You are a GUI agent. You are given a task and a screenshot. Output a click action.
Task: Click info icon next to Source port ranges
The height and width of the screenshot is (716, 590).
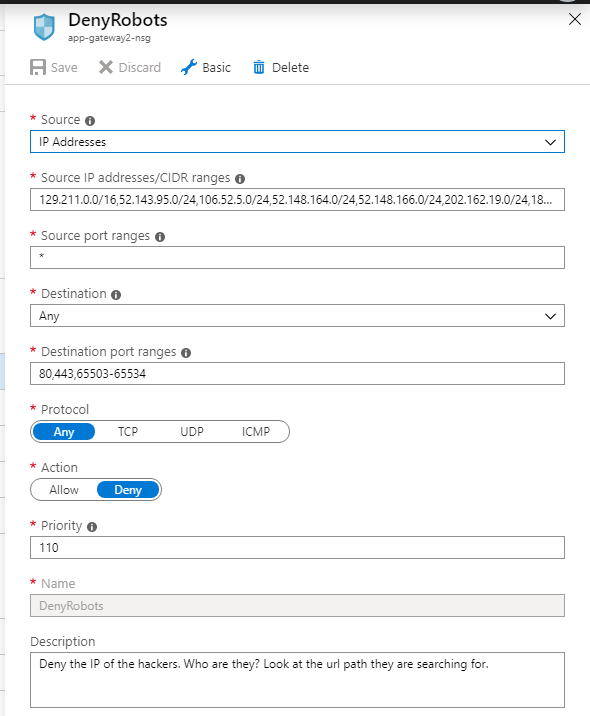[x=160, y=237]
